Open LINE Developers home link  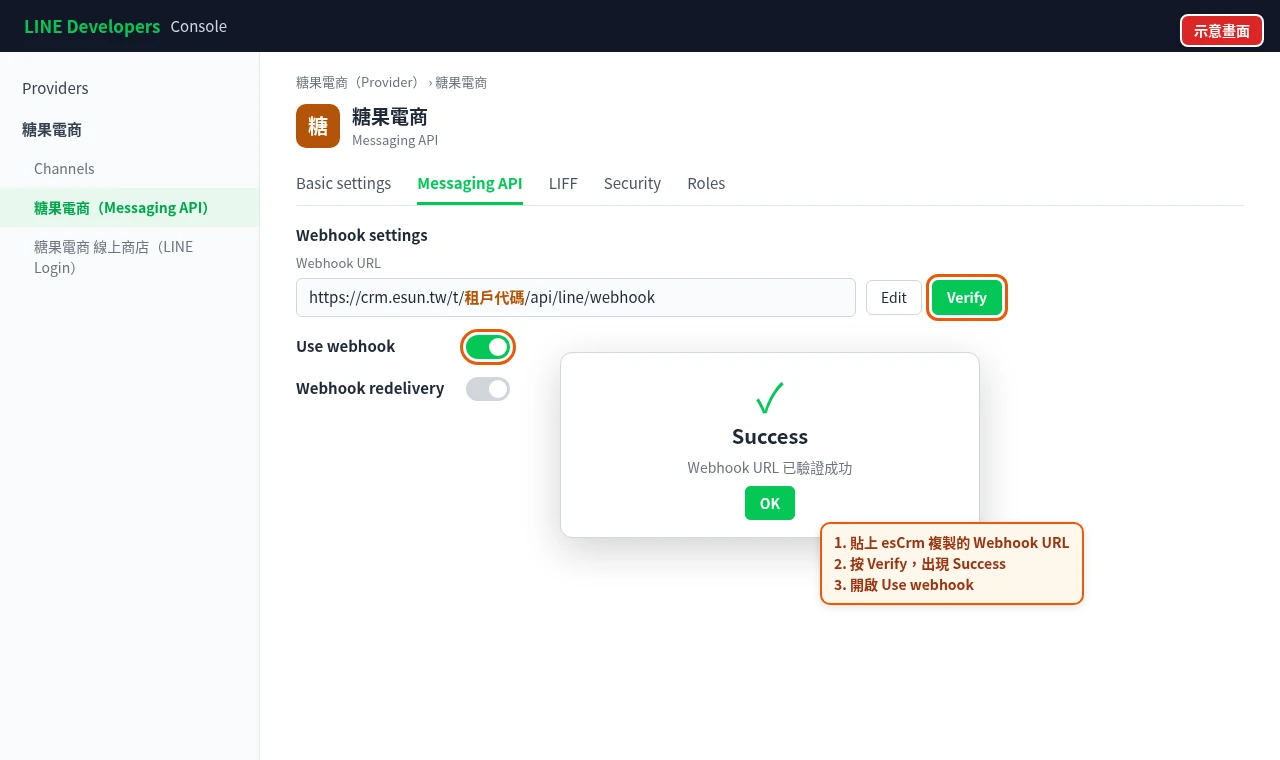click(92, 26)
